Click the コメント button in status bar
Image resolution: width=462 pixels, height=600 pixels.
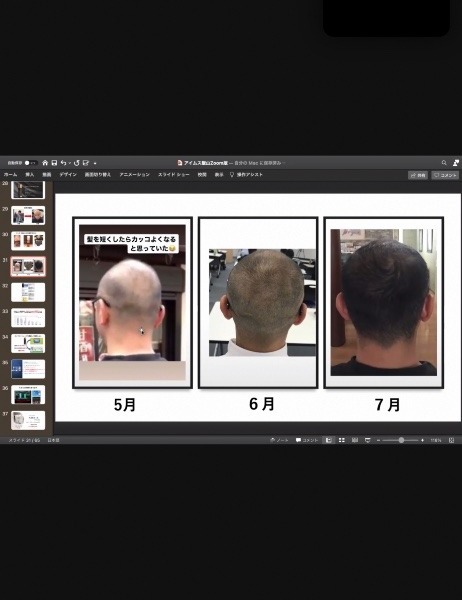[307, 440]
